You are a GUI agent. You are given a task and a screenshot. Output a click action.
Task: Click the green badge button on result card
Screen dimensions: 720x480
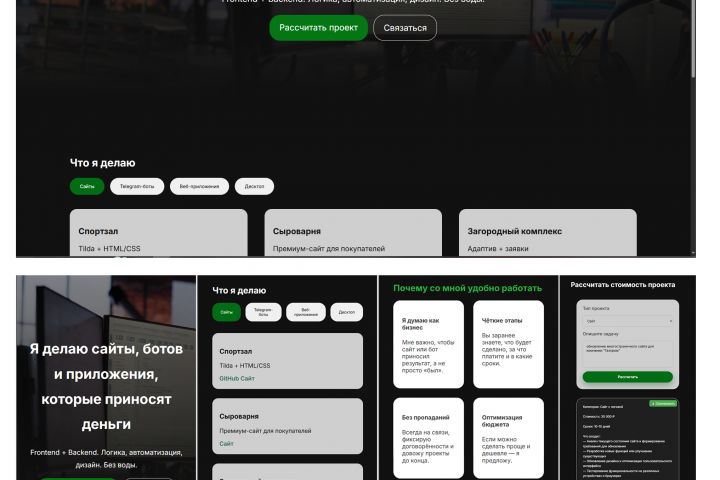[663, 404]
